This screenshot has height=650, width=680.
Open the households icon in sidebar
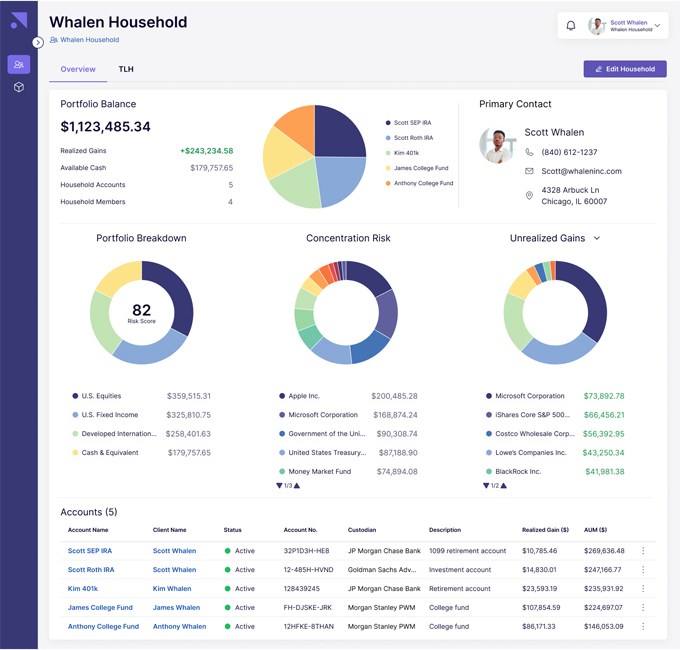(18, 65)
